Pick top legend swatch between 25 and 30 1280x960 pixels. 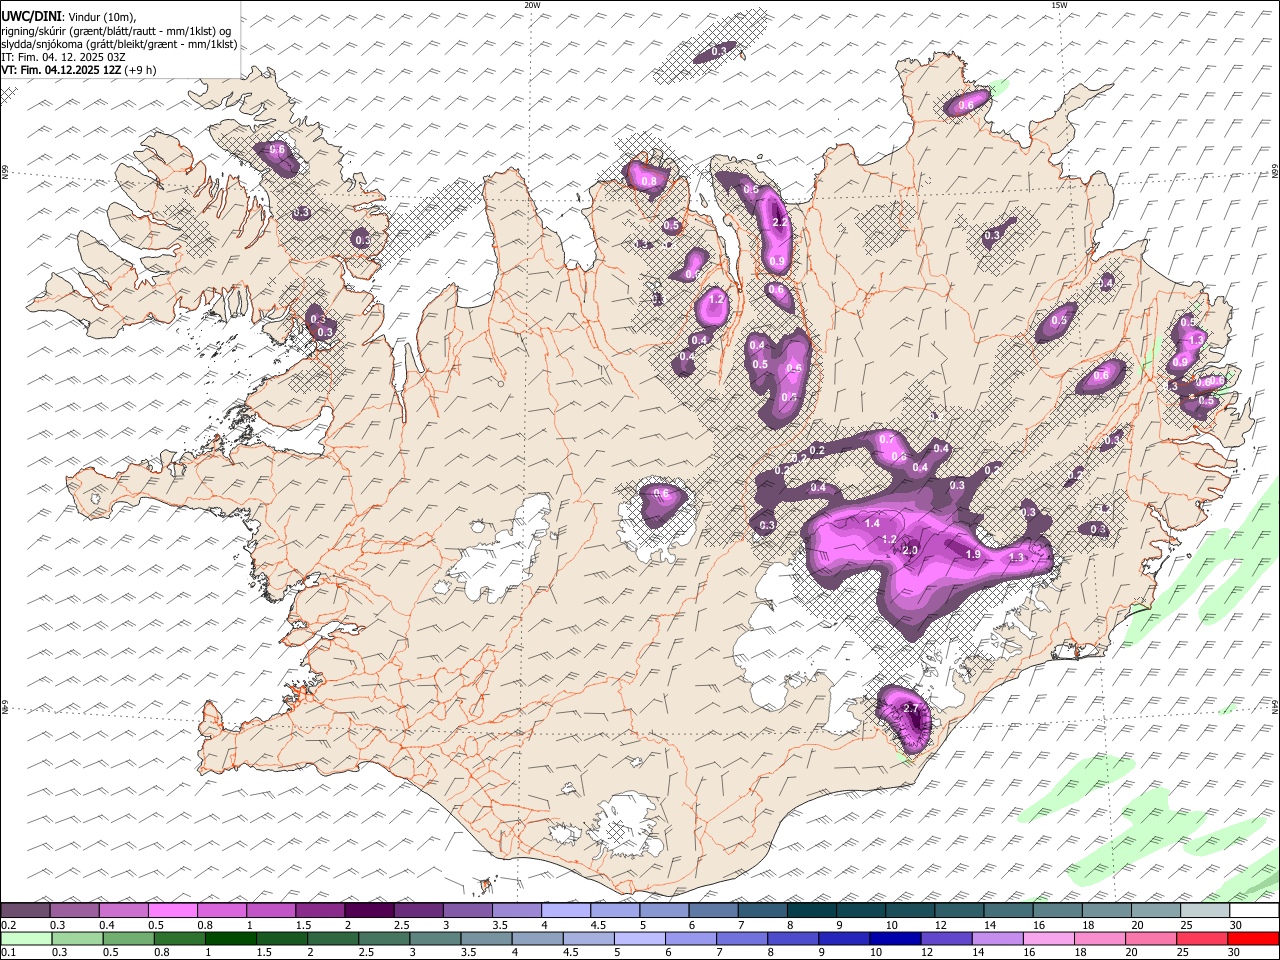pos(1205,910)
